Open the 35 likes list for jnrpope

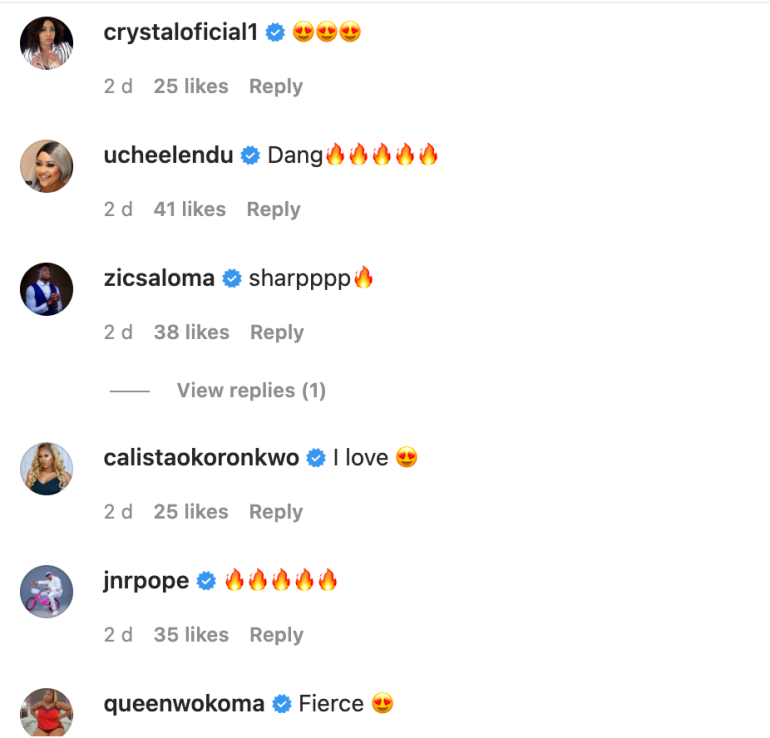click(191, 634)
